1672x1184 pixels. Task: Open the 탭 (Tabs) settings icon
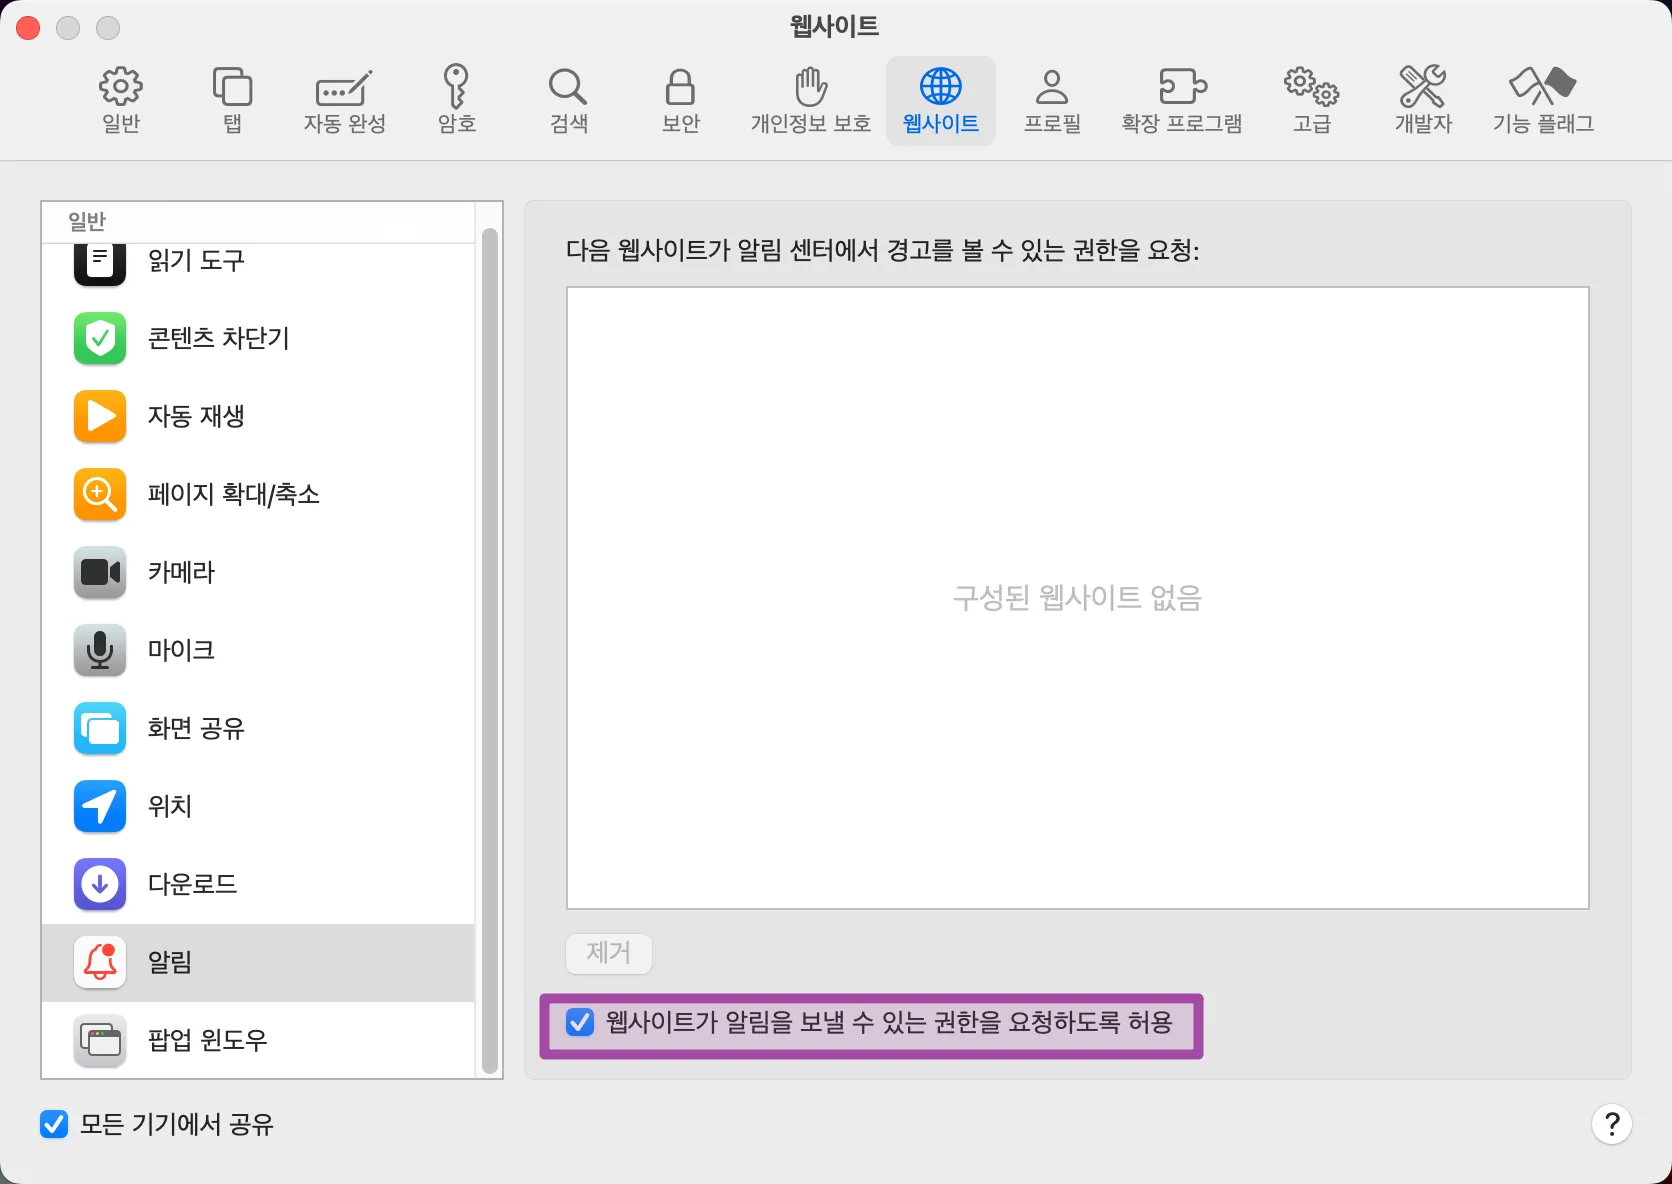232,86
